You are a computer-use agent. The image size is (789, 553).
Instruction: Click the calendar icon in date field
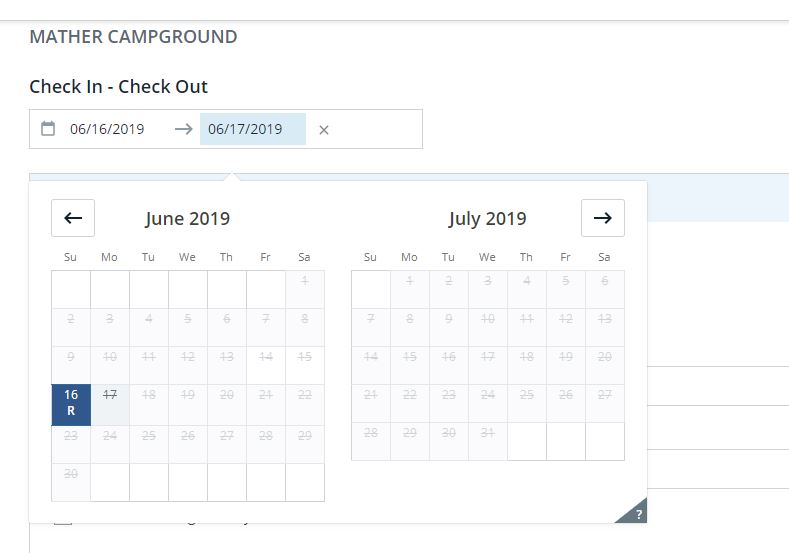[x=48, y=129]
